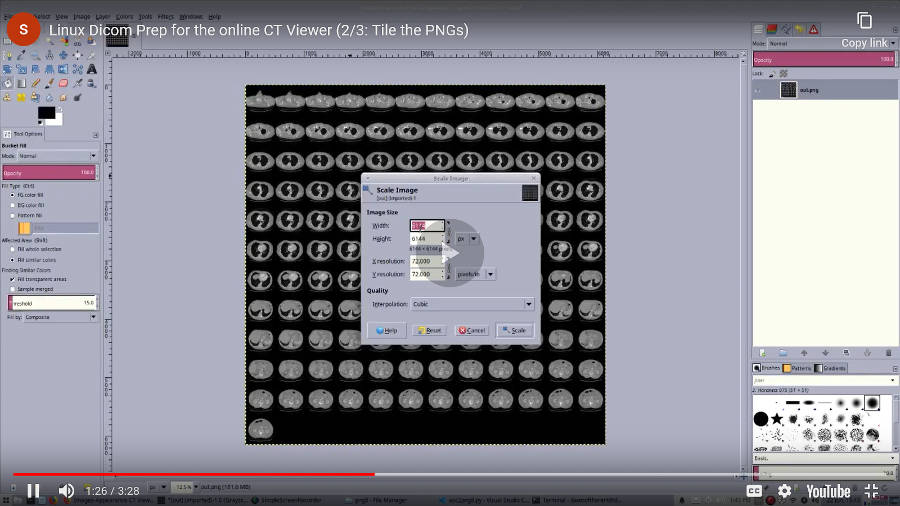
Task: Select Fill whole selection option
Action: tap(13, 250)
